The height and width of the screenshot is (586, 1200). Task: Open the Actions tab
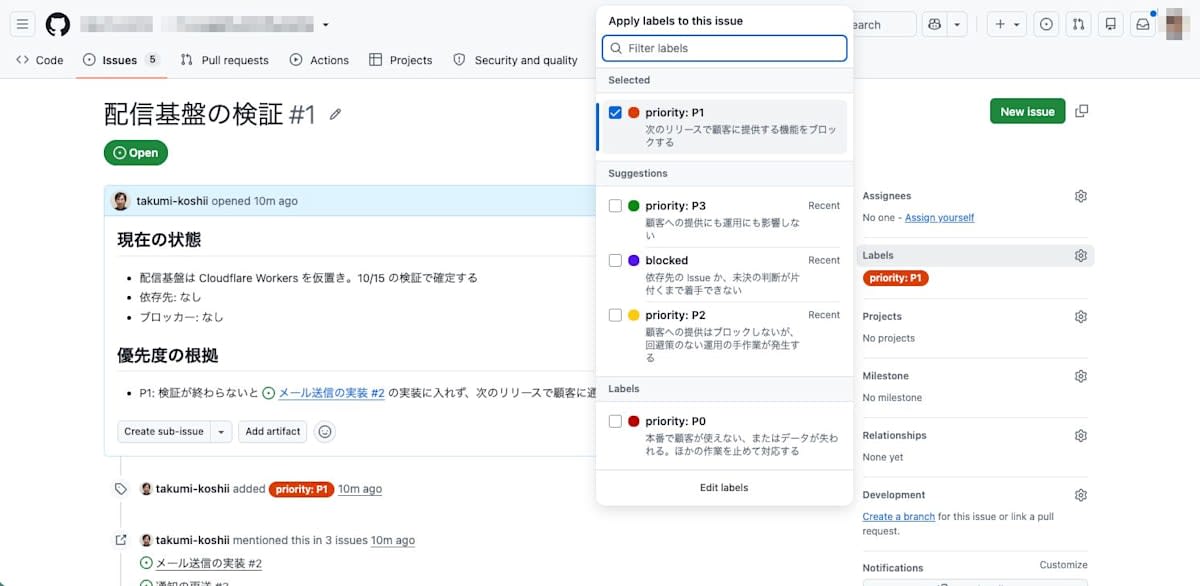[x=319, y=60]
